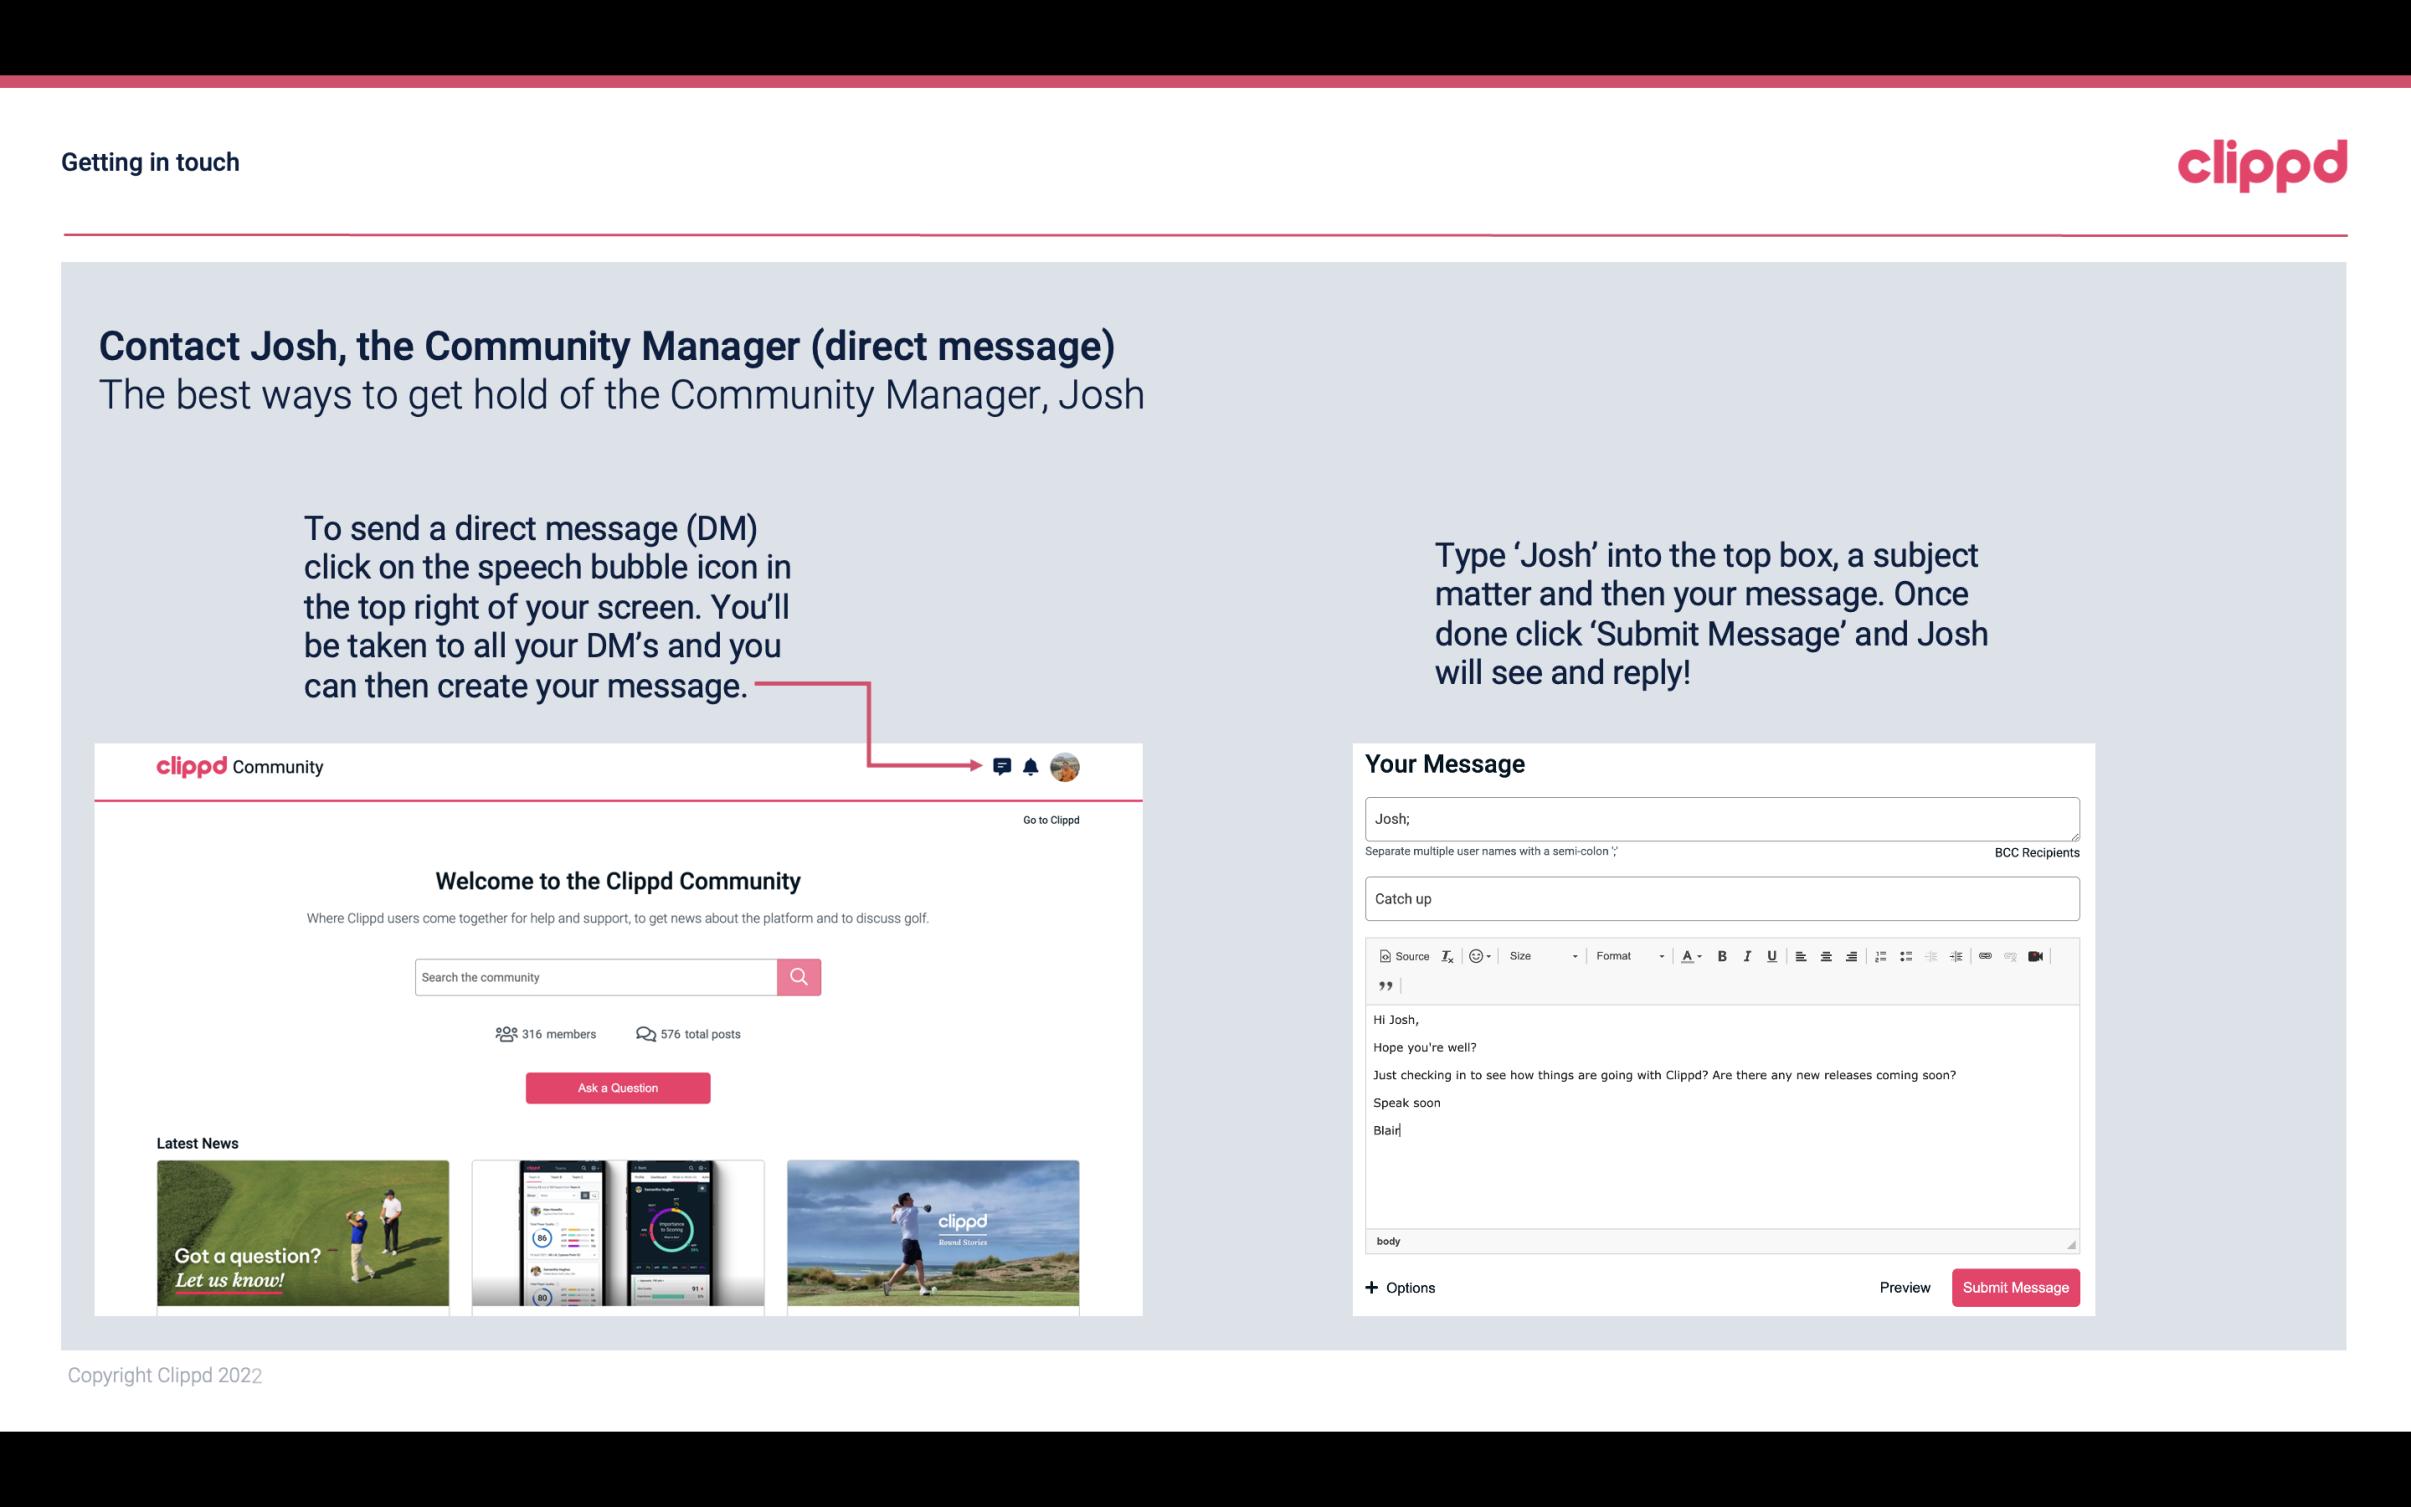
Task: Click the italic formatting icon
Action: click(1746, 955)
